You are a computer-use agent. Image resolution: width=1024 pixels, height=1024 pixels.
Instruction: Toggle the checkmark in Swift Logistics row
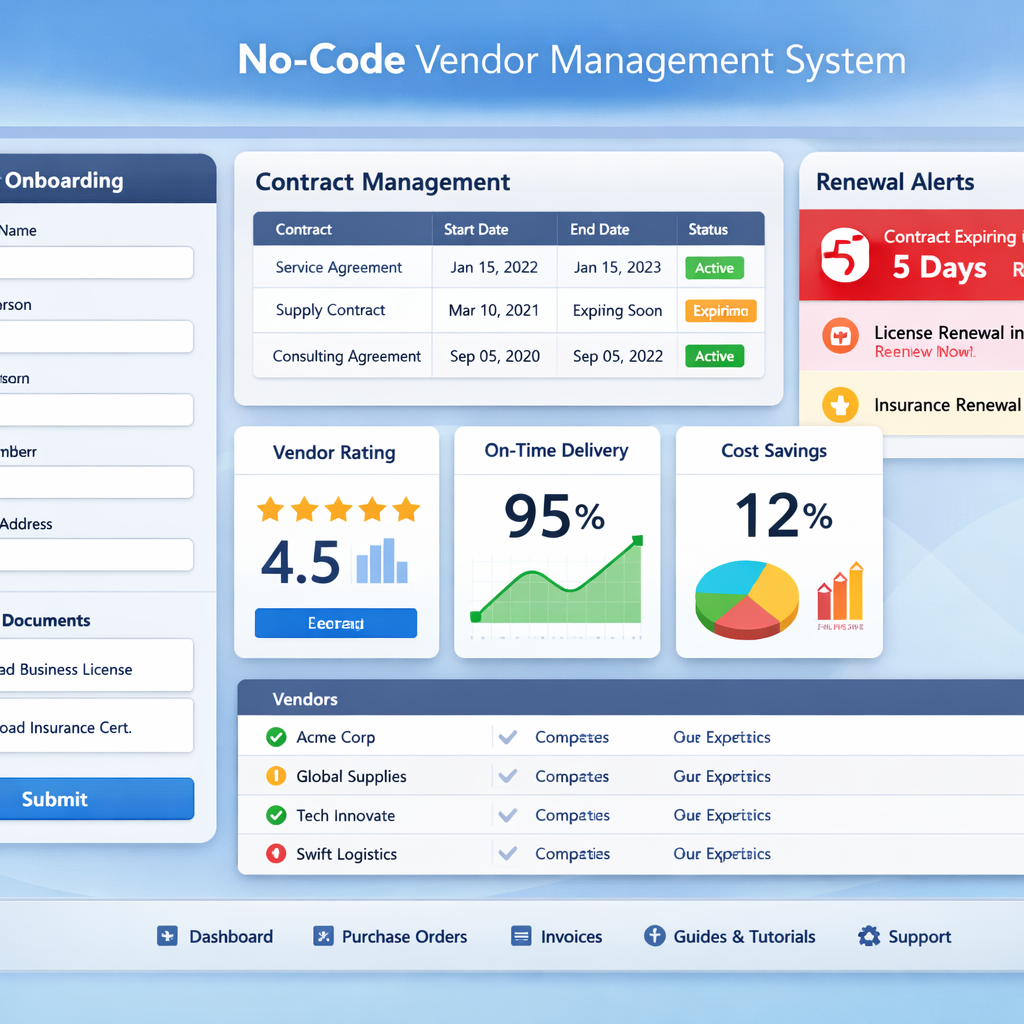point(507,854)
